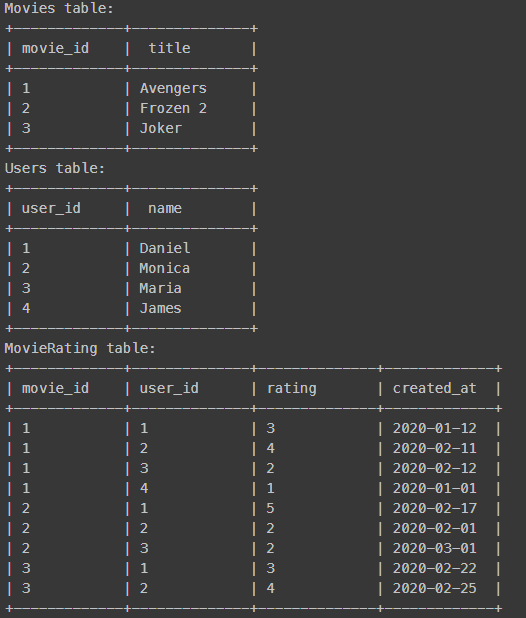Select the 'Joker' movie title
This screenshot has width=526, height=618.
coord(160,128)
